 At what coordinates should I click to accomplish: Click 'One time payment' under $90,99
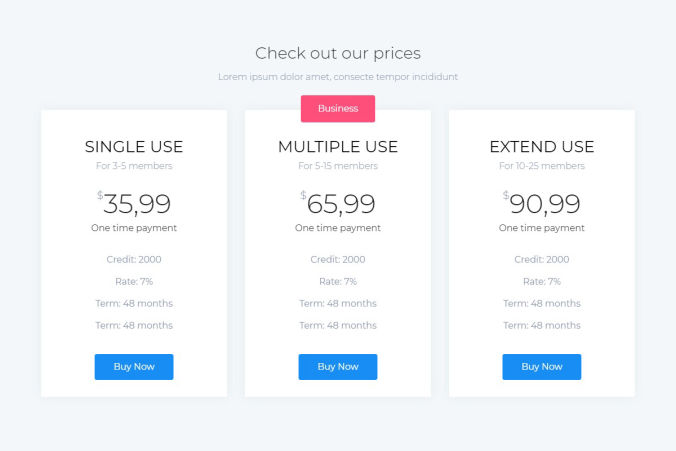[542, 228]
